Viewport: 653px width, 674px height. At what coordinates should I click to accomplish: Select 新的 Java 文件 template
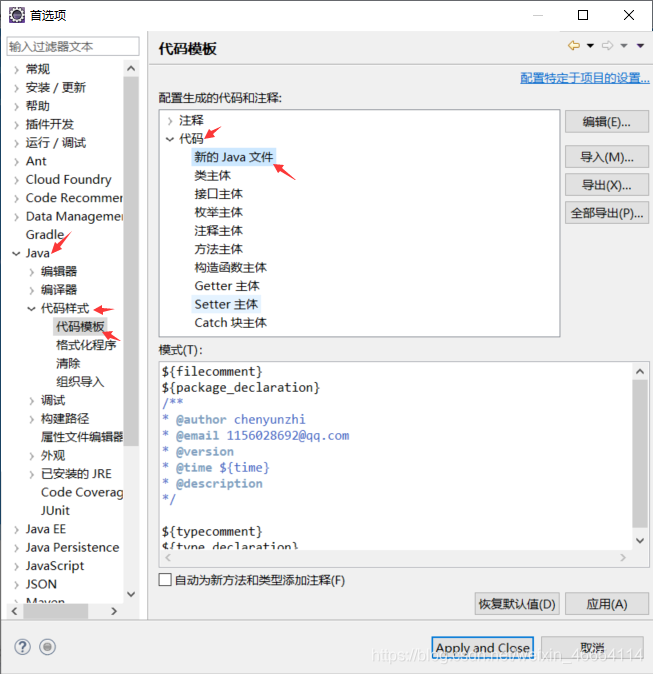coord(233,157)
